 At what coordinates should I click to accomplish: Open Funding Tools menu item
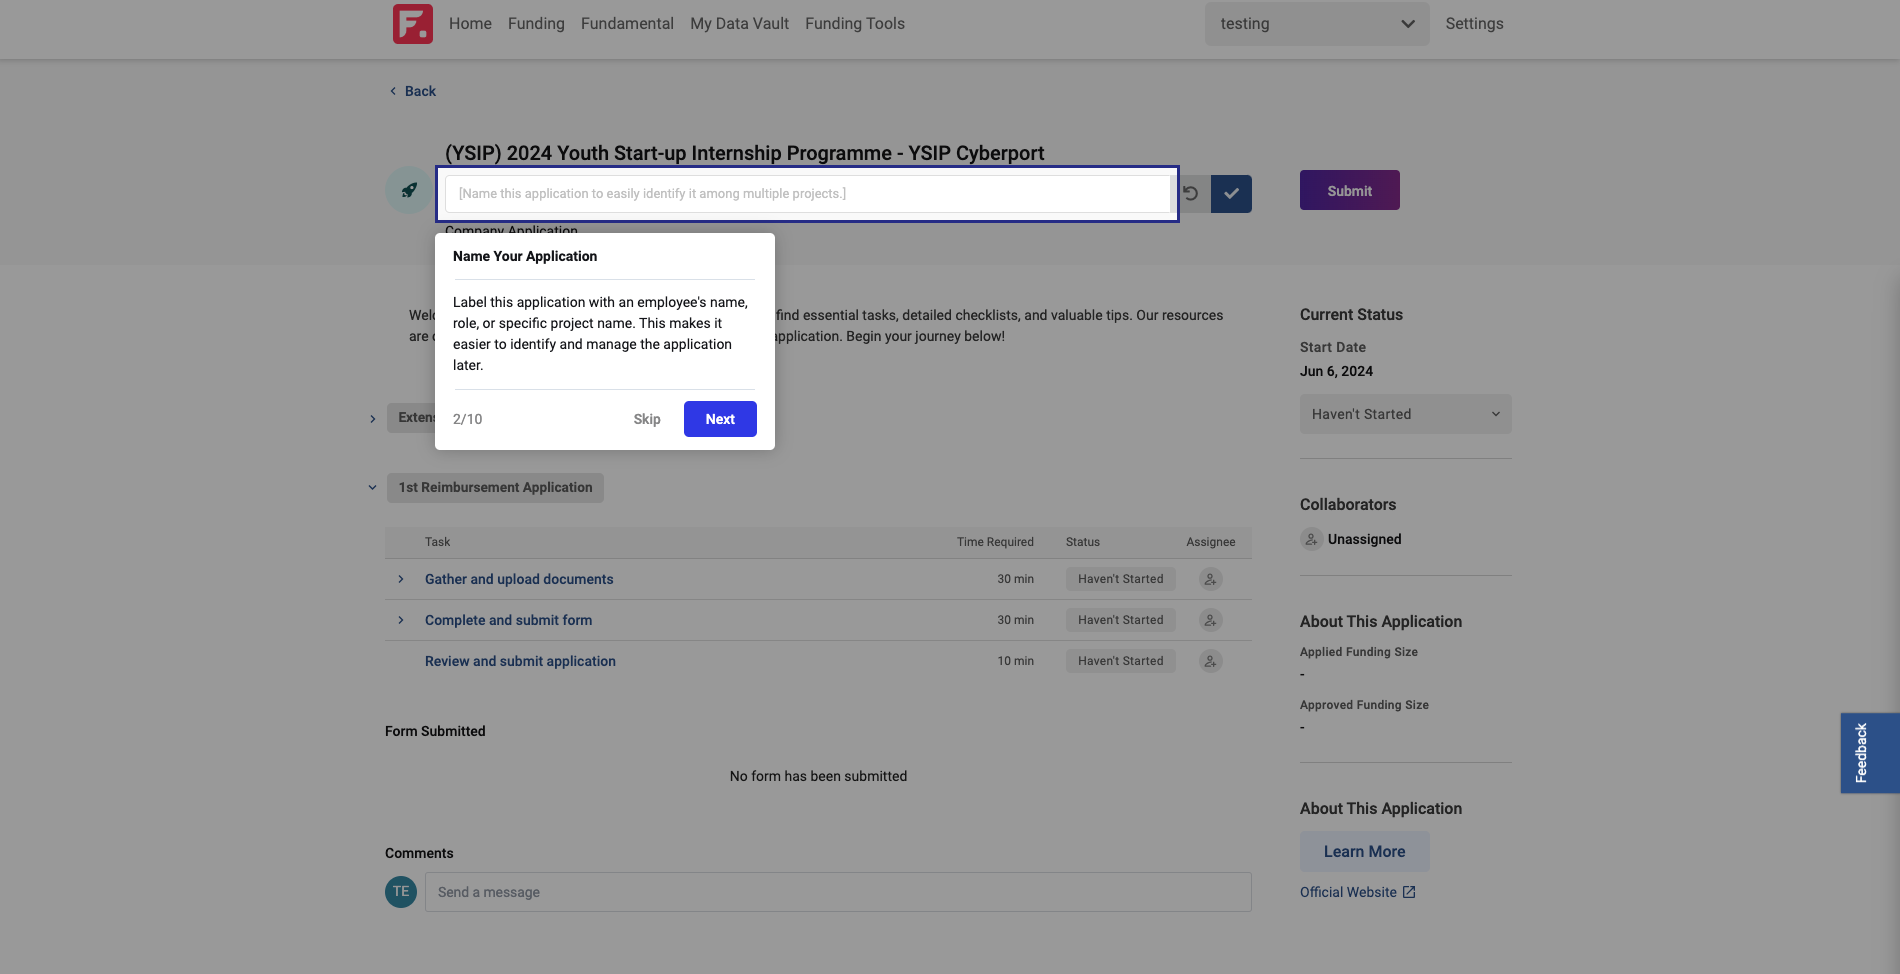[855, 24]
